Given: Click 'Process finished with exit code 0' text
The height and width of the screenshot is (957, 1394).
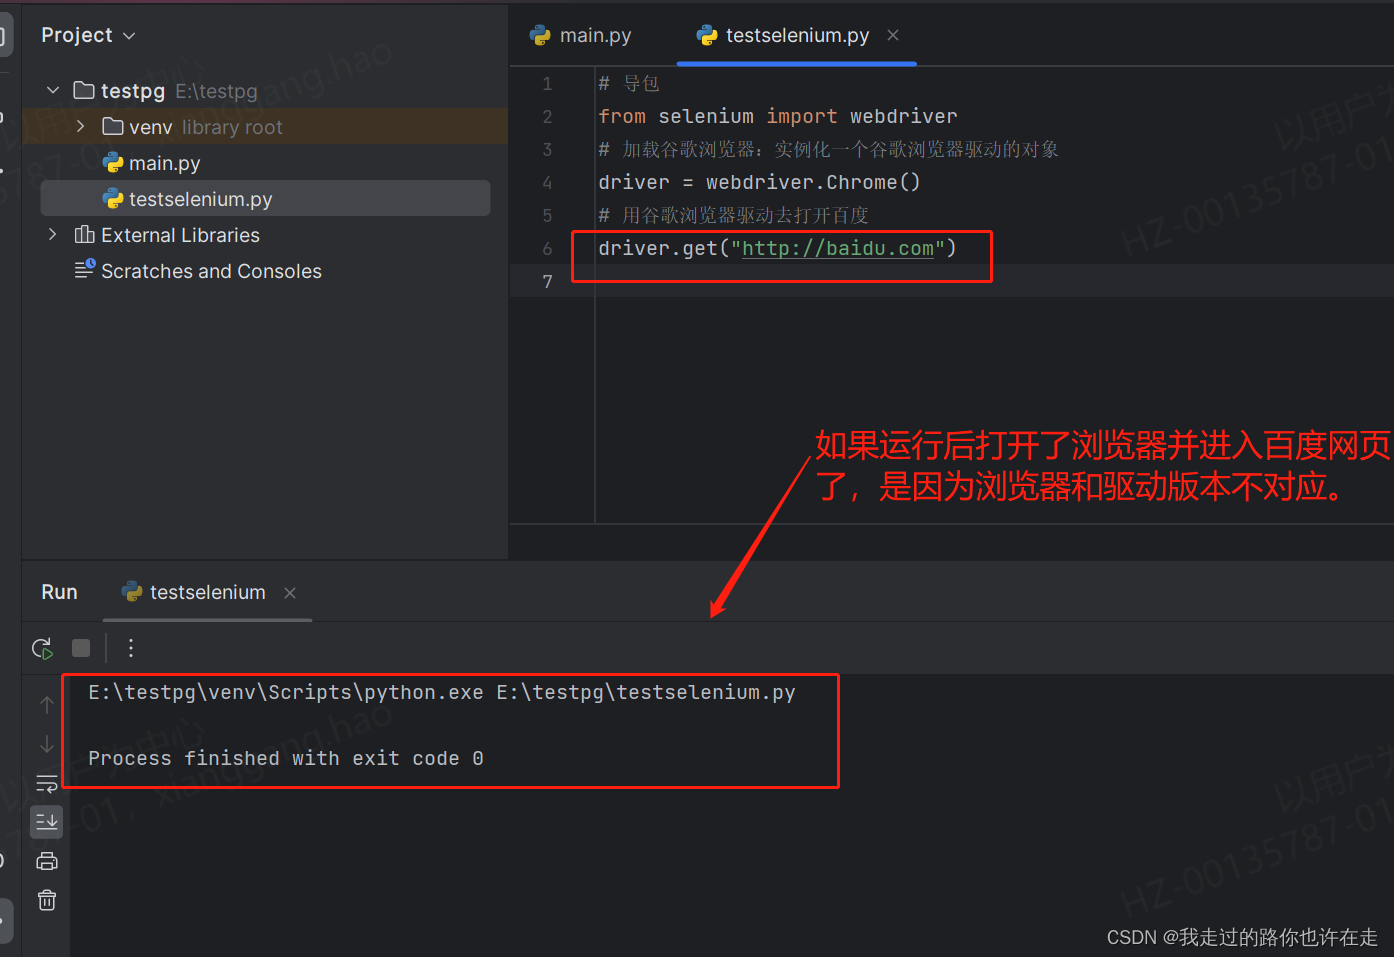Looking at the screenshot, I should click(286, 758).
